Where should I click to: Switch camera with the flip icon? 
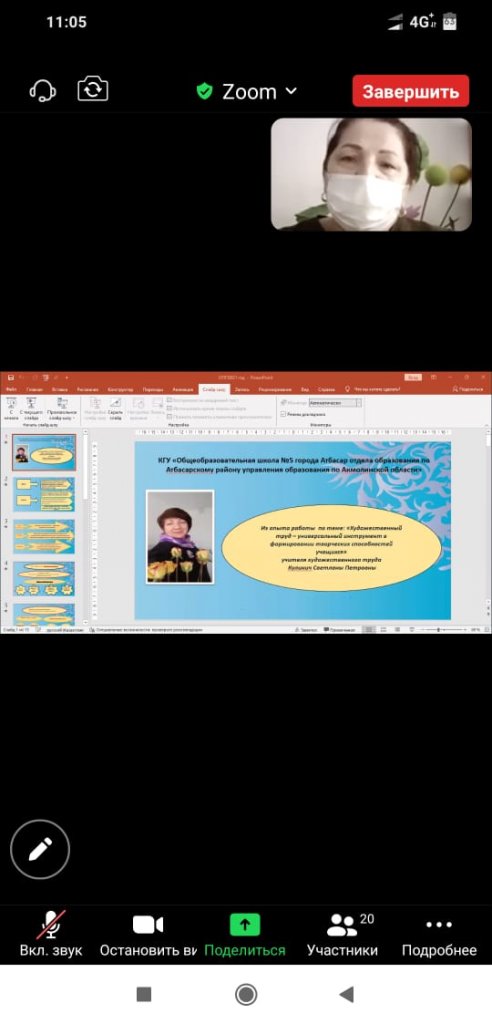[x=93, y=89]
